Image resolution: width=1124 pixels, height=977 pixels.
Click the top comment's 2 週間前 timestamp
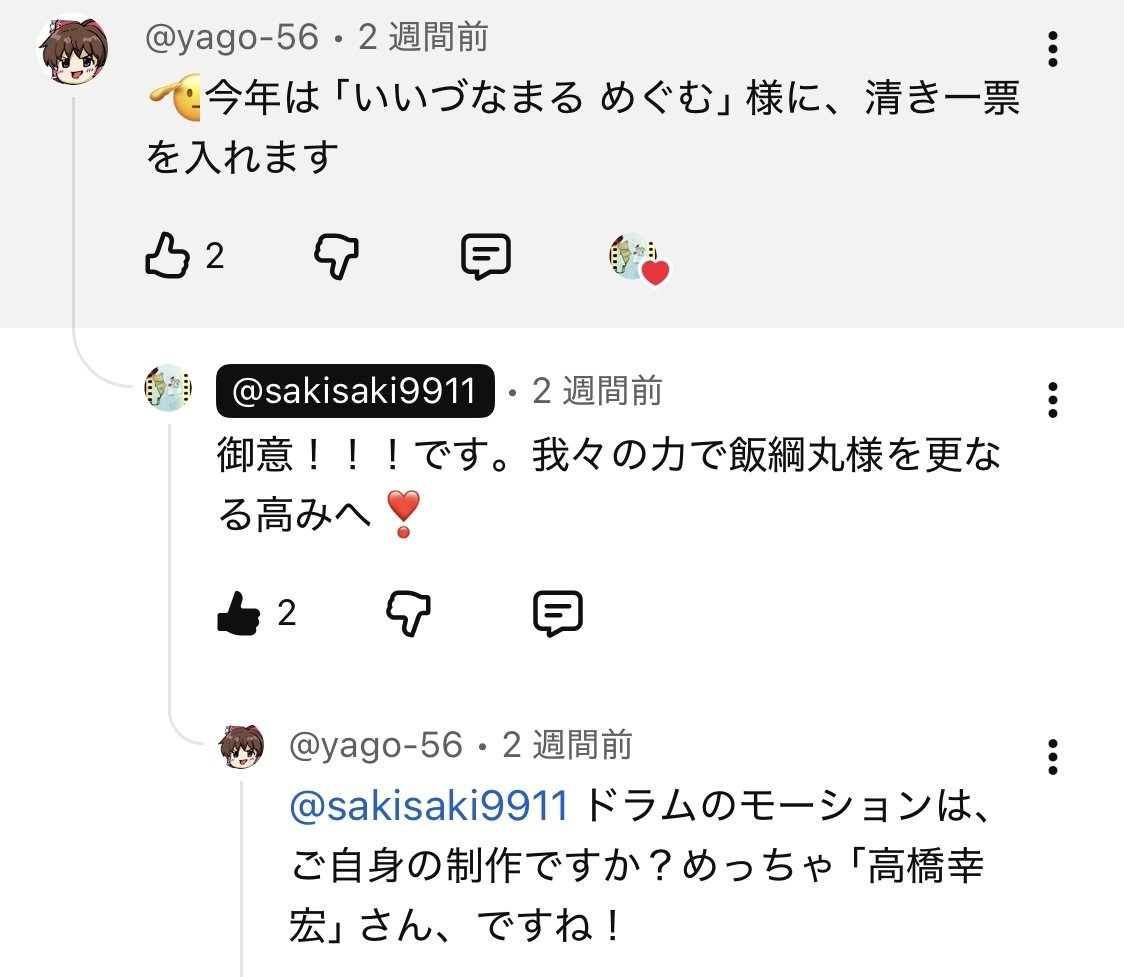coord(423,38)
